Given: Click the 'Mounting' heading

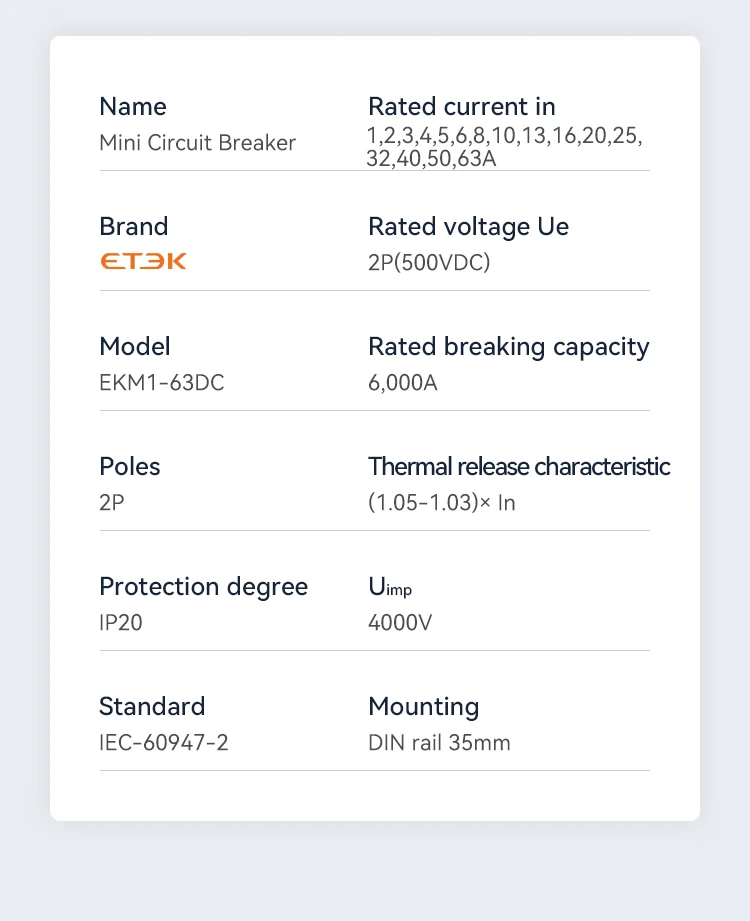Looking at the screenshot, I should pyautogui.click(x=424, y=707).
